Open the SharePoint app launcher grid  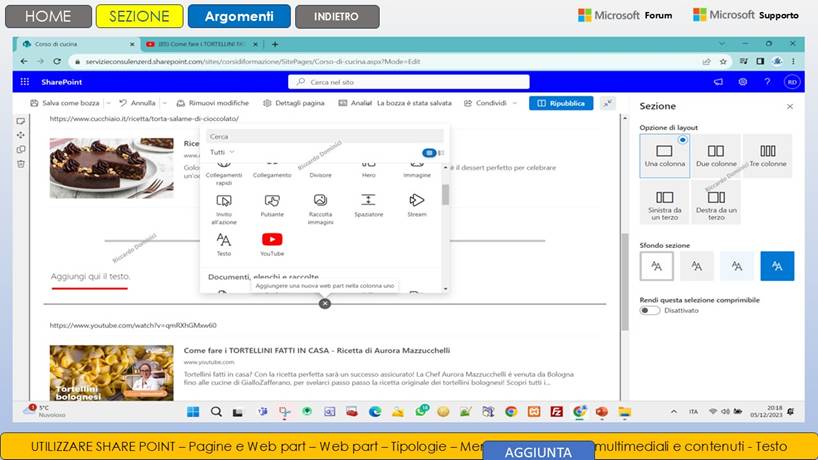(25, 82)
